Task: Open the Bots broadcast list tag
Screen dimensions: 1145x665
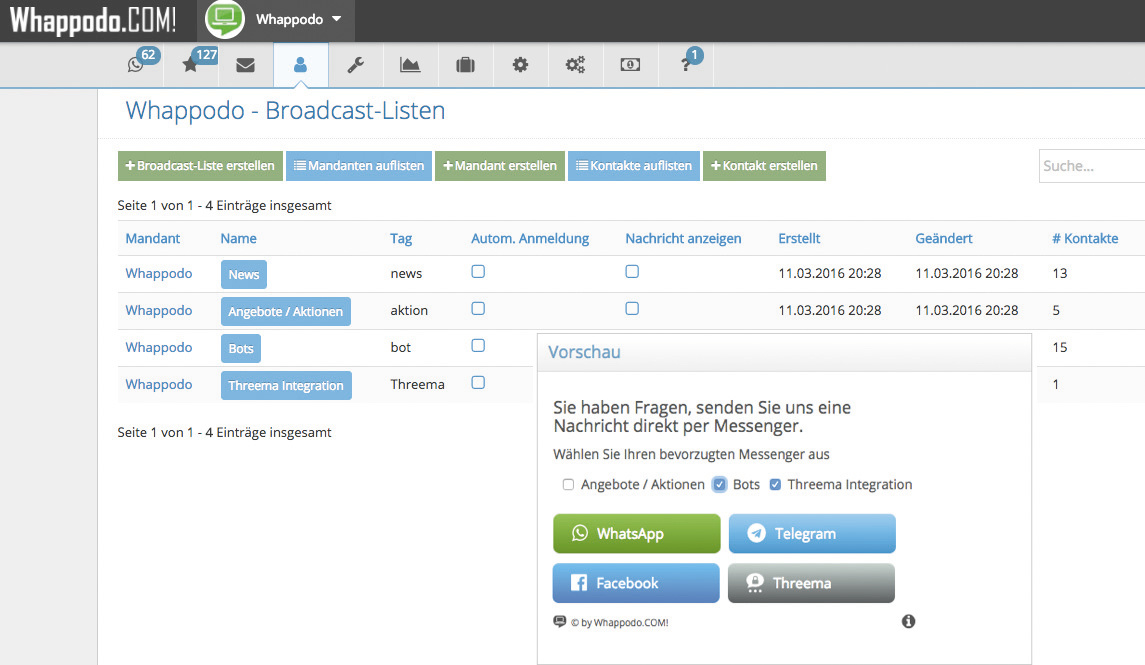Action: tap(241, 348)
